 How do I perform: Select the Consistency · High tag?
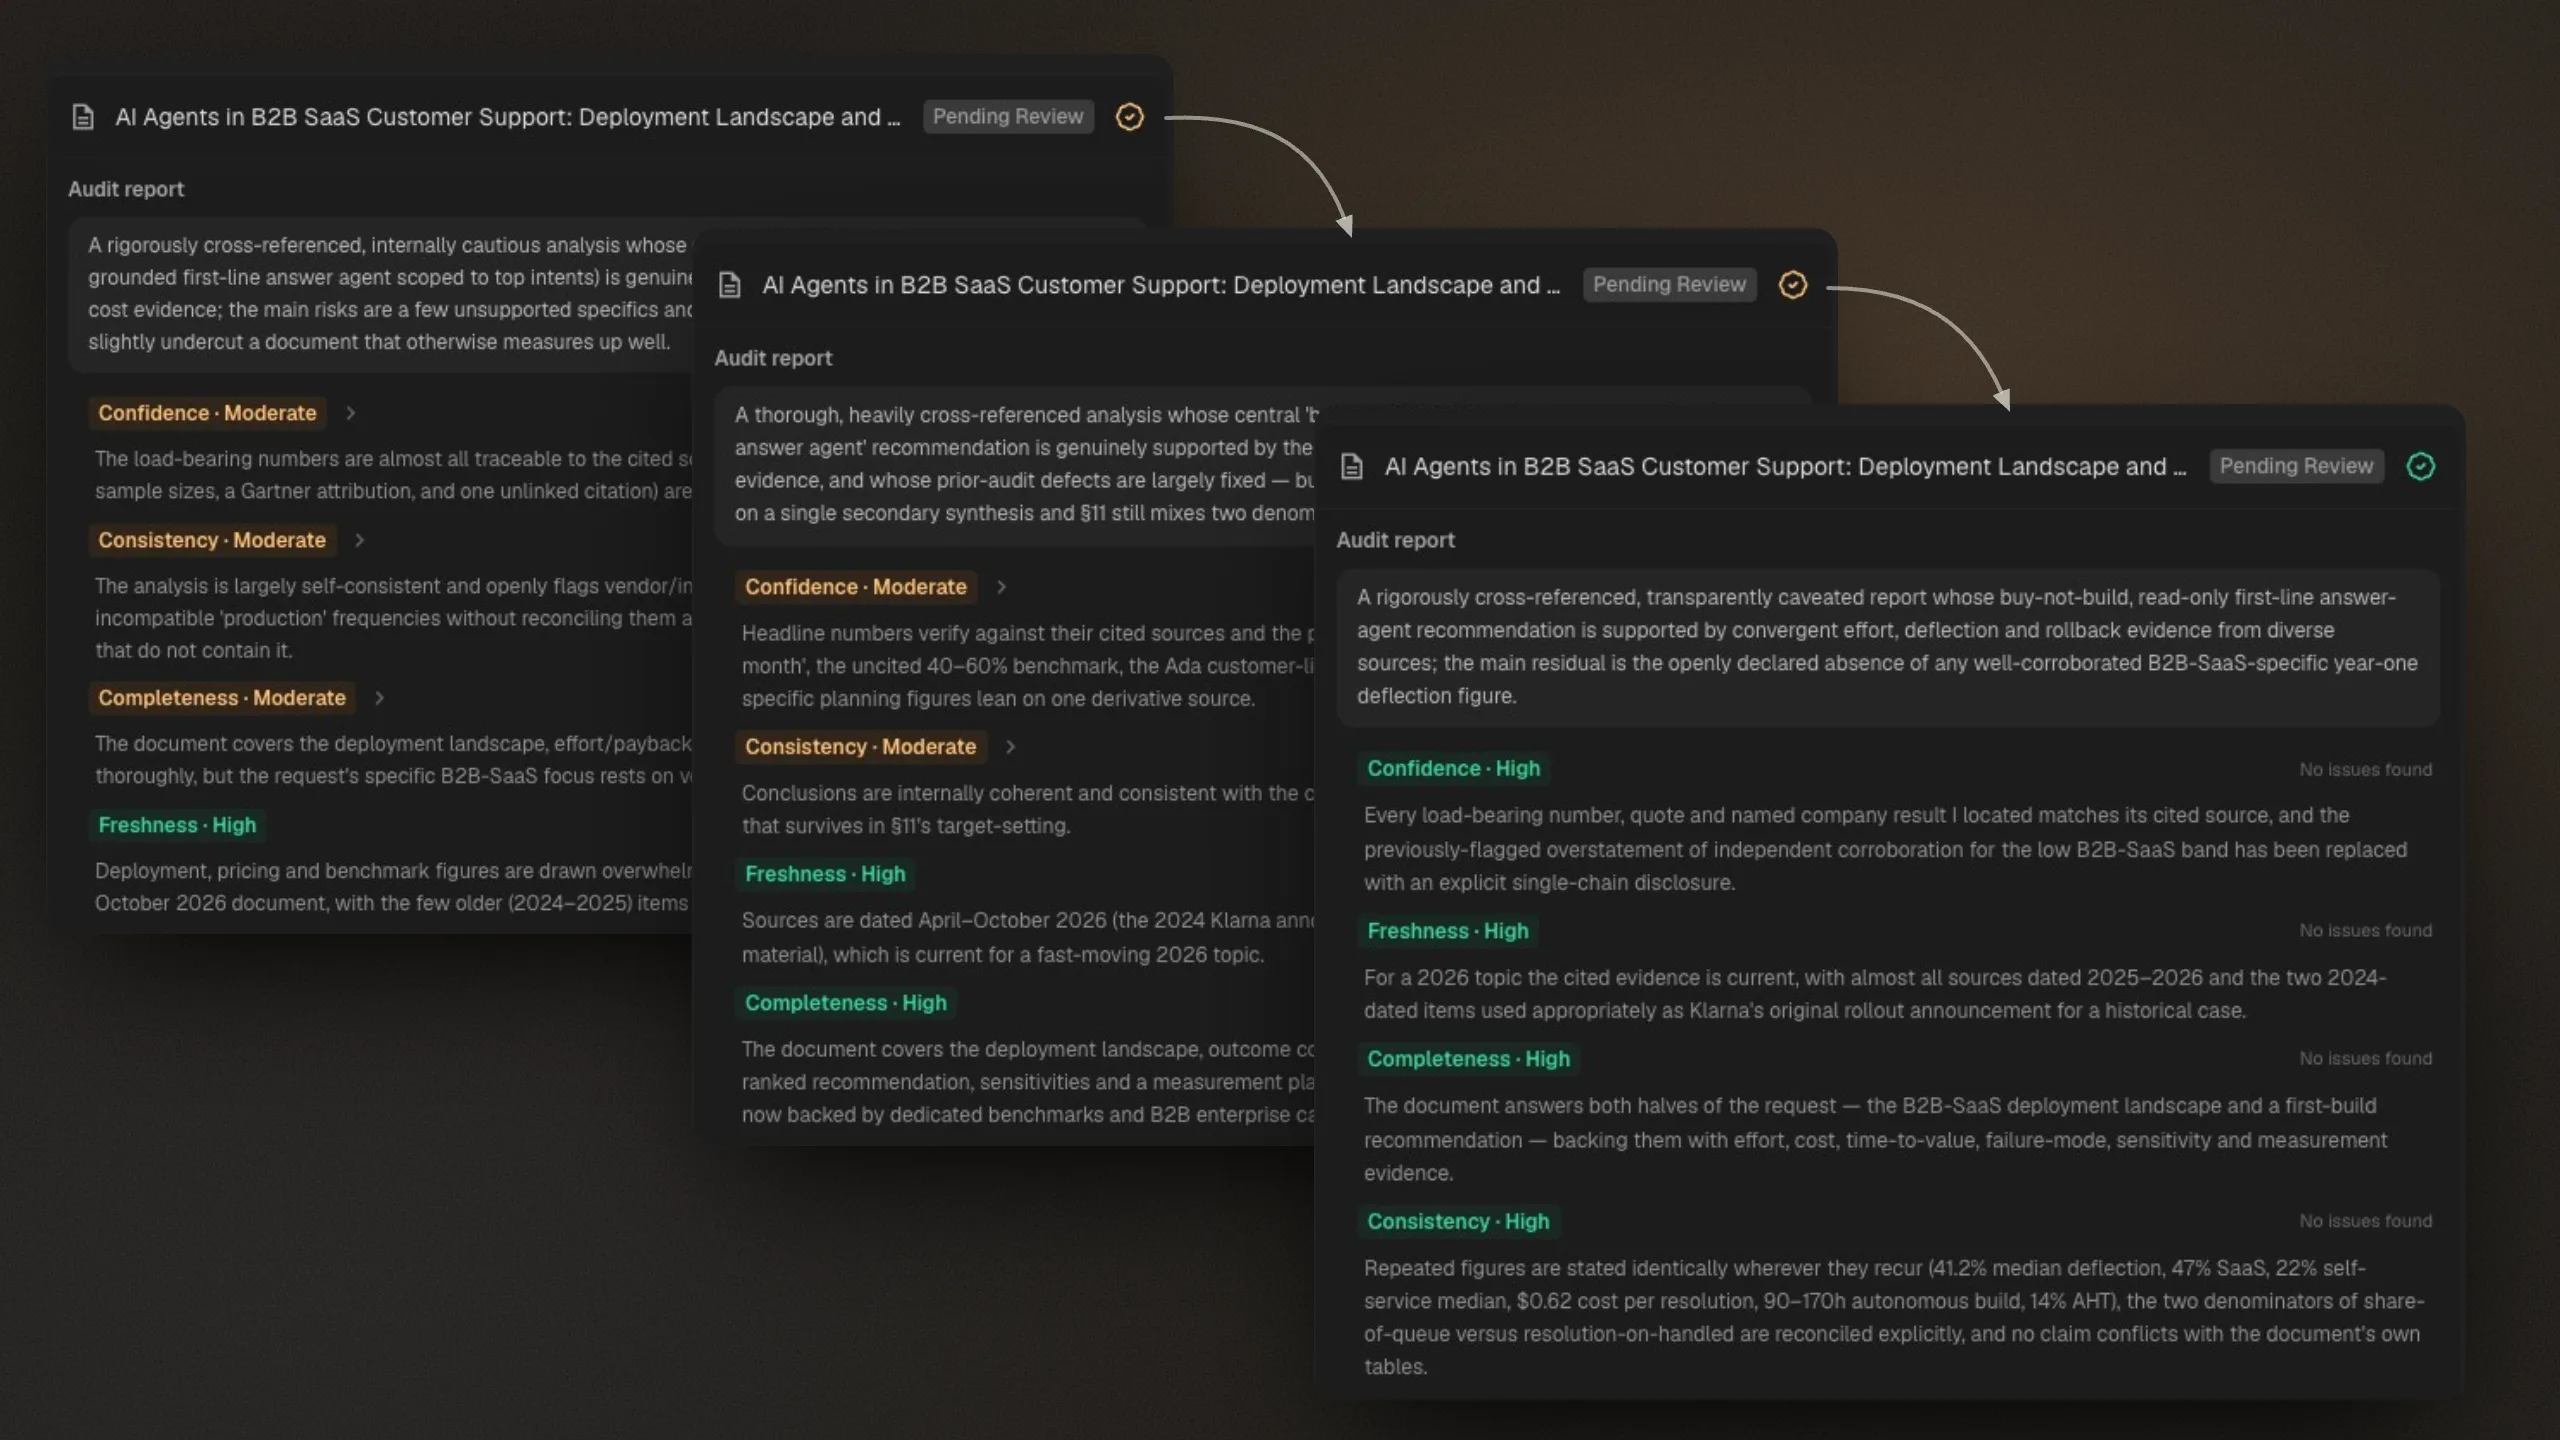pyautogui.click(x=1459, y=1222)
